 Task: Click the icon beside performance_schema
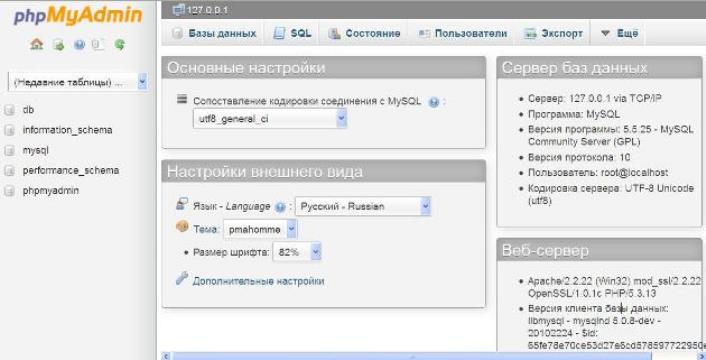9,171
